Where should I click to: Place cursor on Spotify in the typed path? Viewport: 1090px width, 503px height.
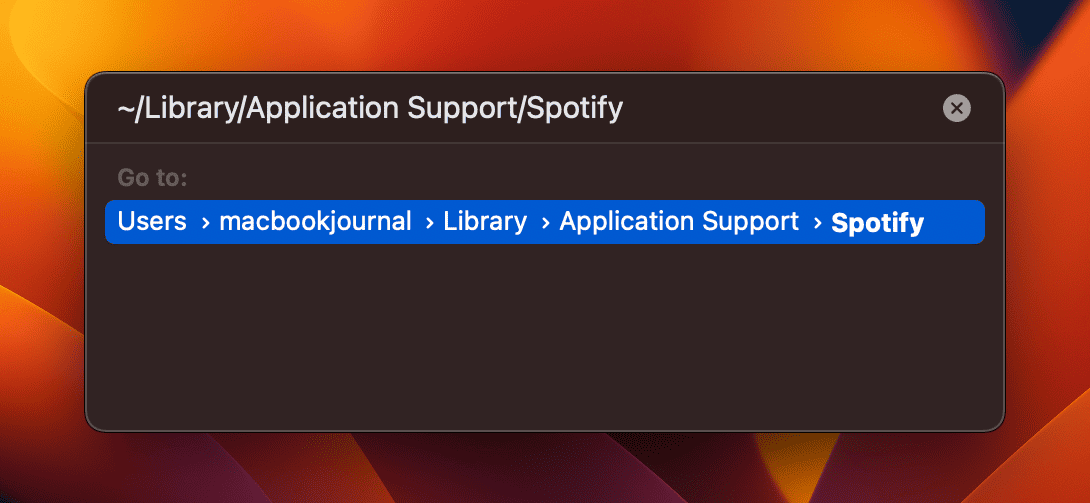coord(574,109)
